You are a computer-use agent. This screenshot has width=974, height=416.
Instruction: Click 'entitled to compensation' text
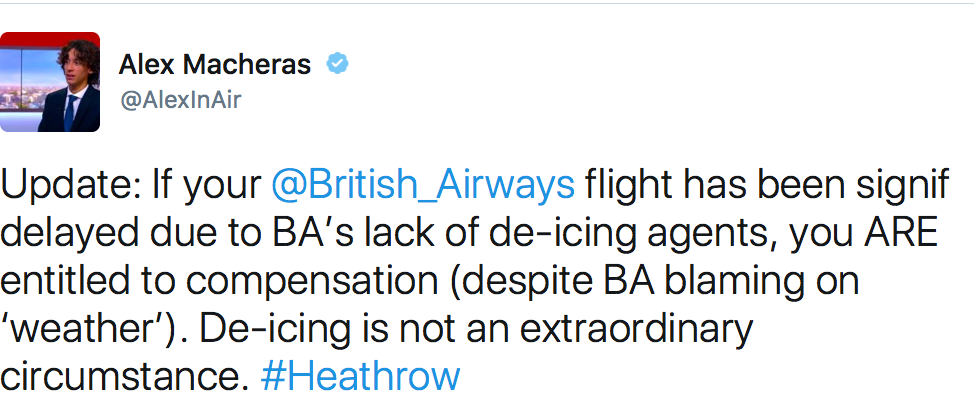219,283
